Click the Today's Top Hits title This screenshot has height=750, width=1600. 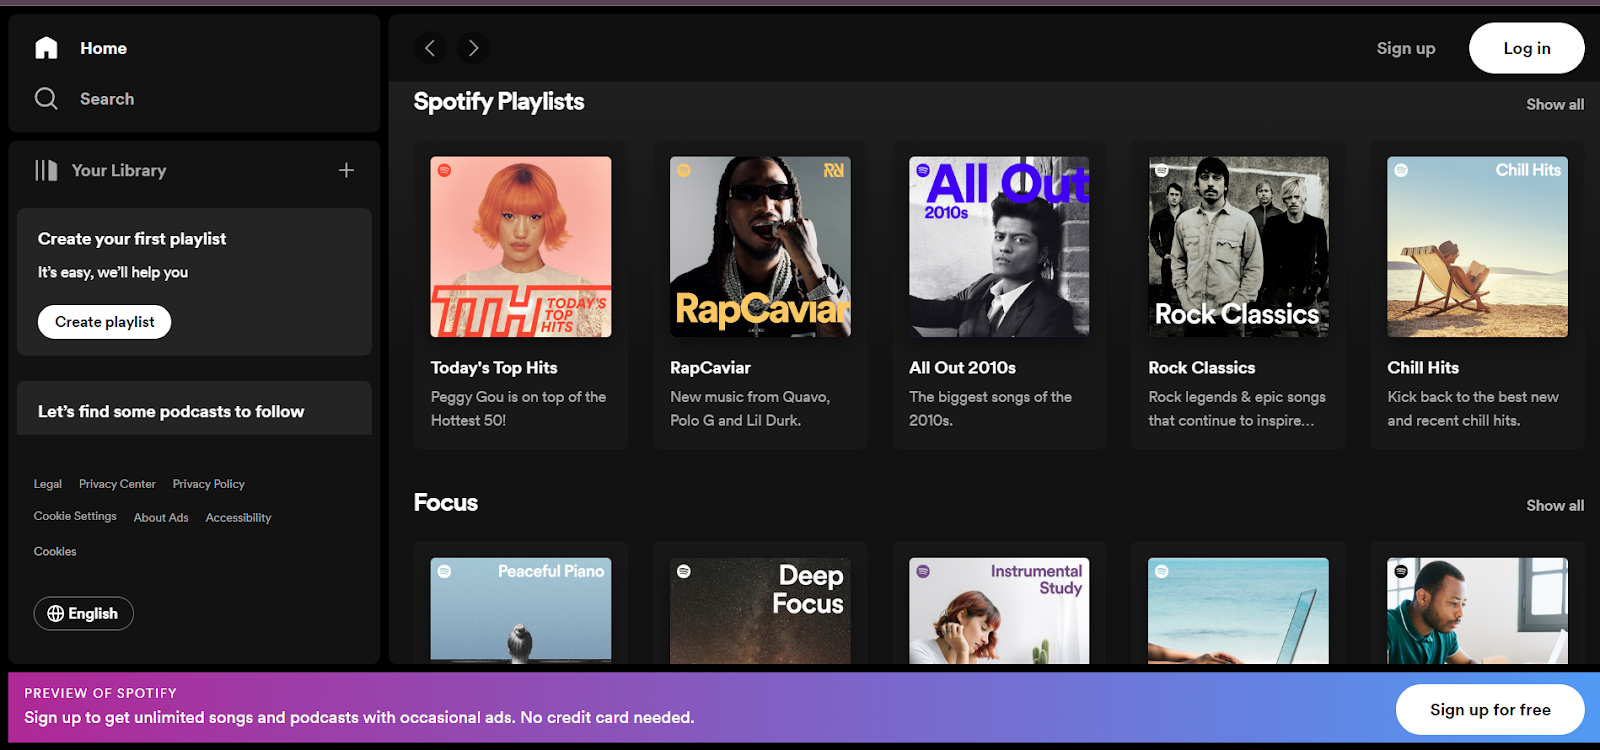(x=494, y=368)
